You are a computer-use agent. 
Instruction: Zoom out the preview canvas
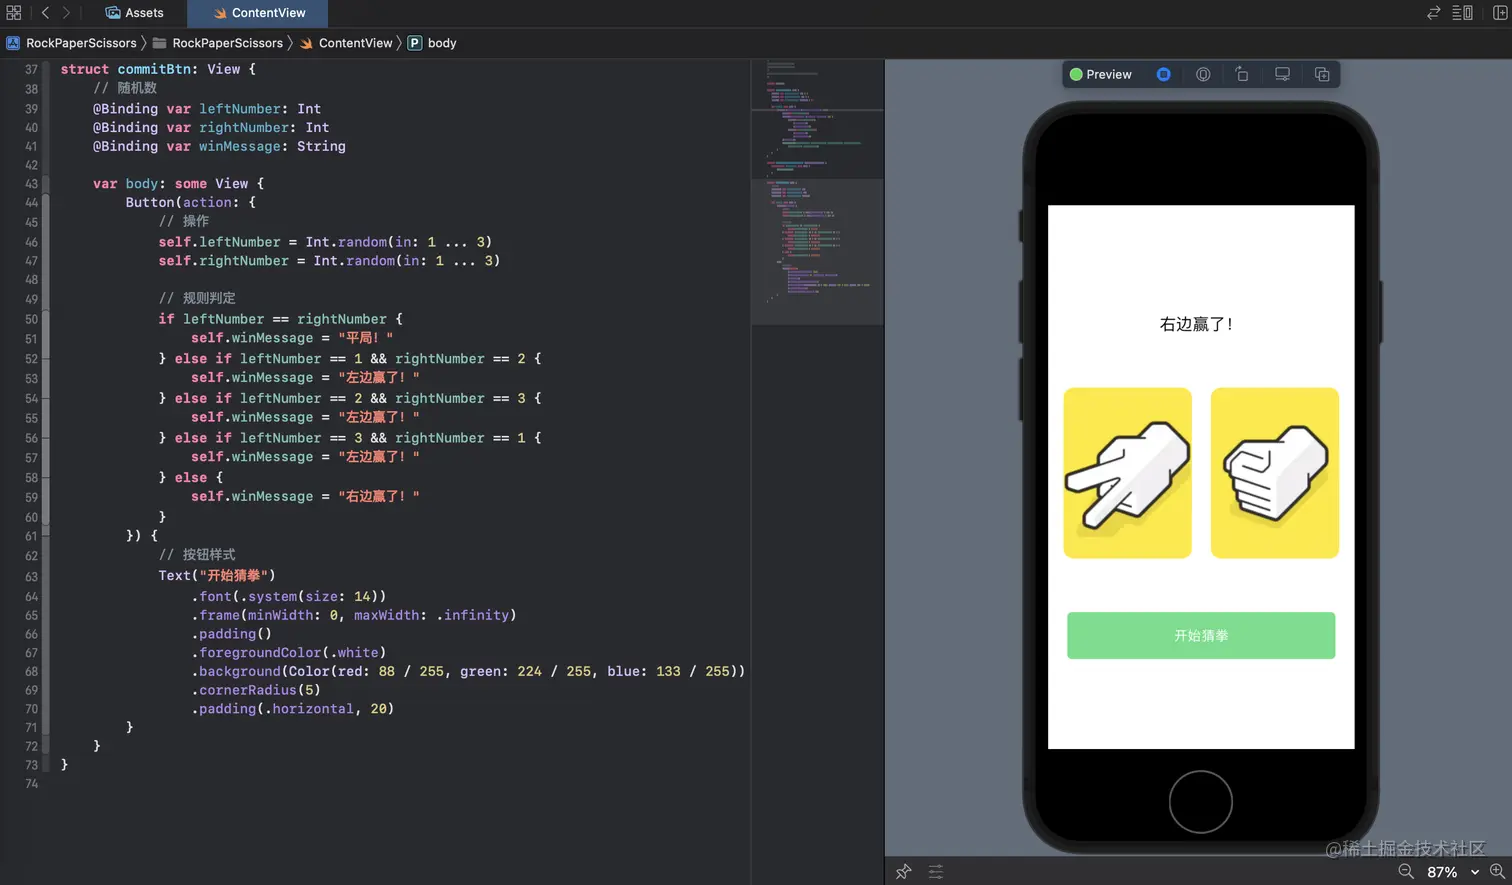pos(1406,871)
